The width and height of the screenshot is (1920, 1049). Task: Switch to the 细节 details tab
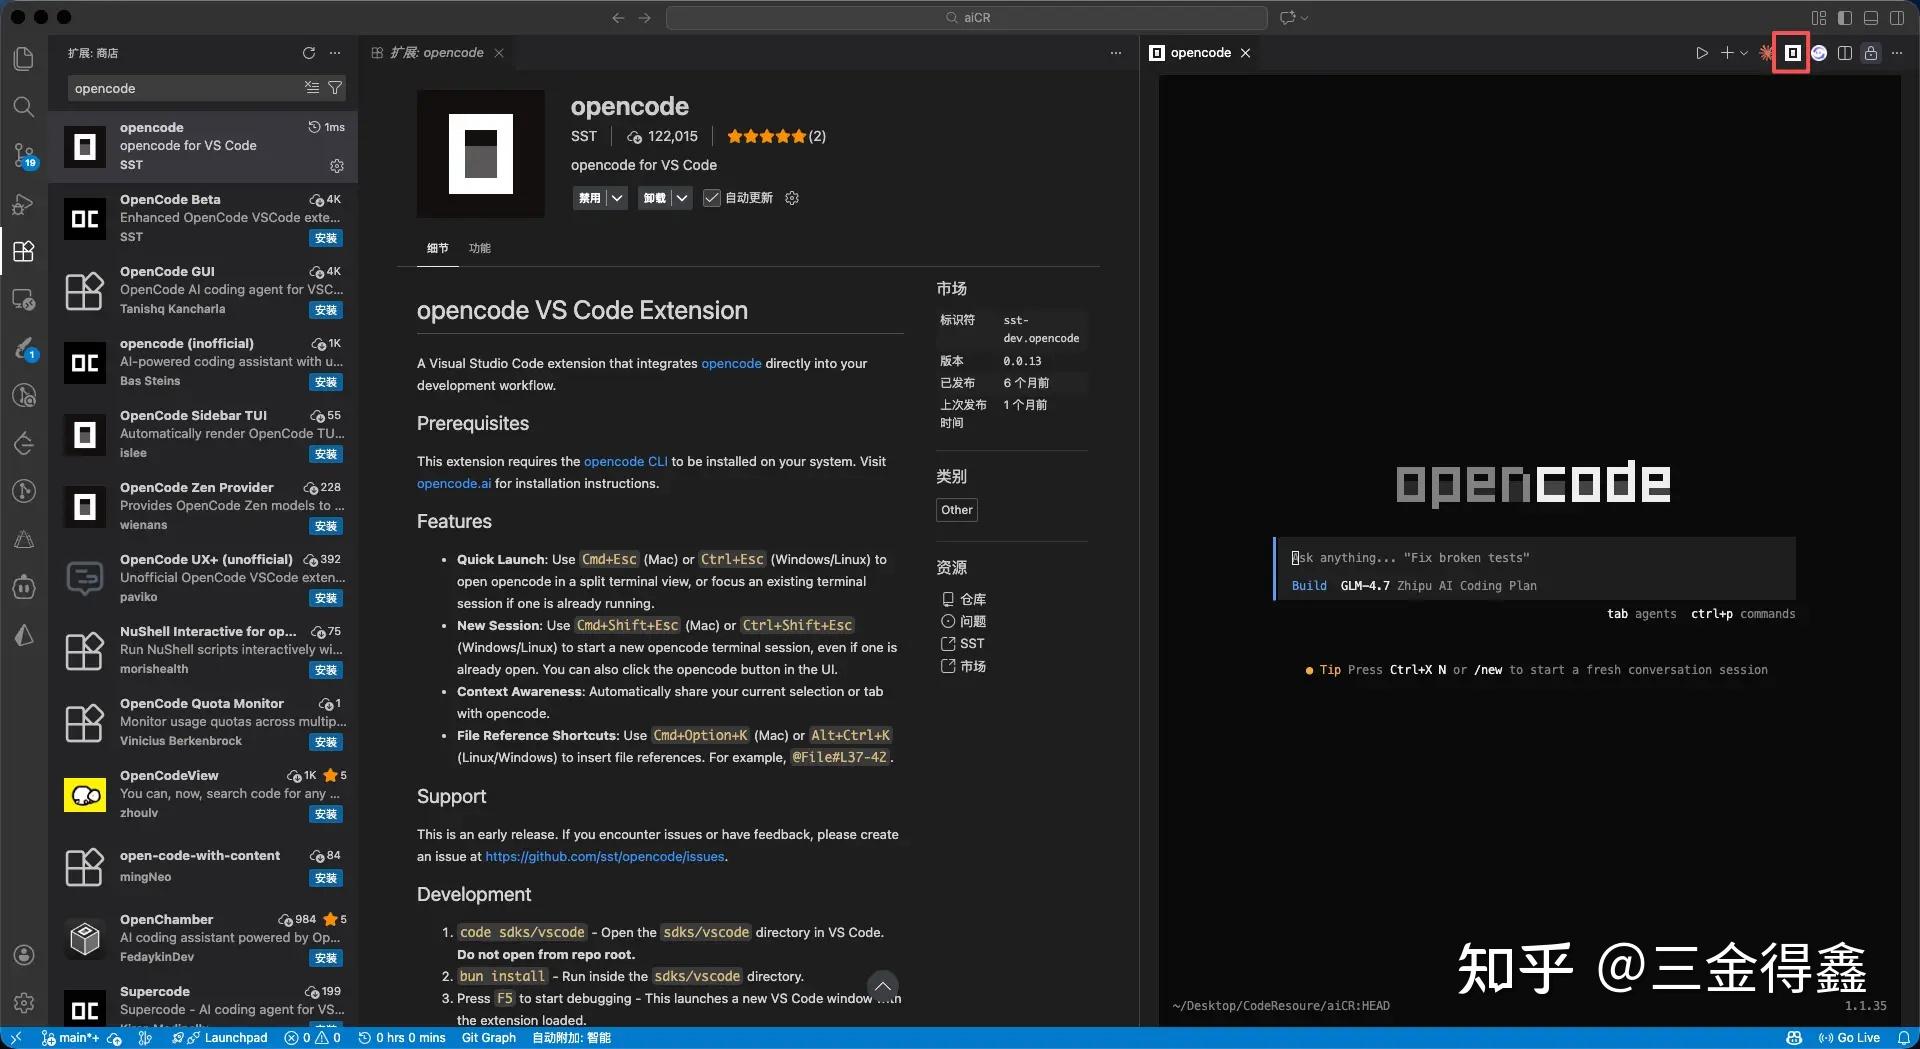(438, 248)
